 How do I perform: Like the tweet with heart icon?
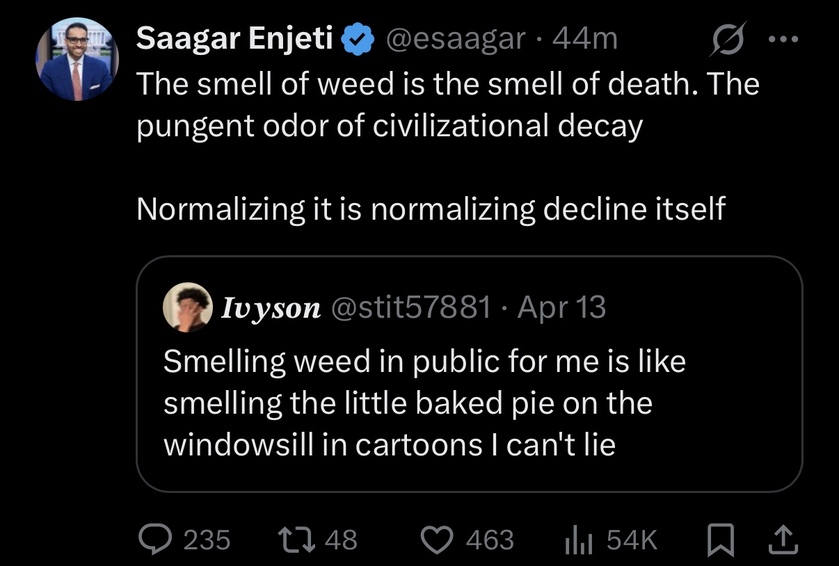(x=435, y=540)
